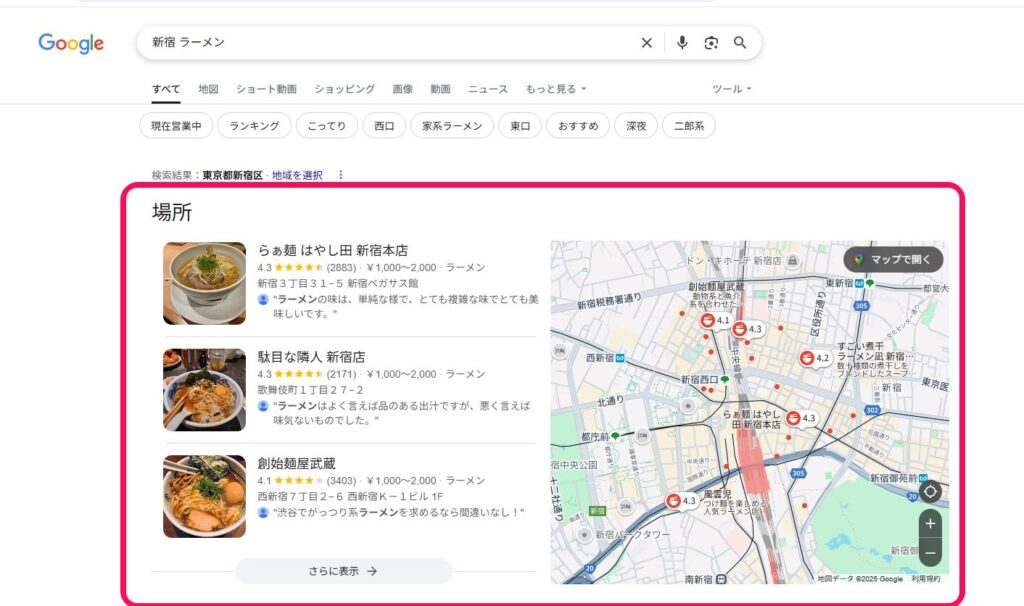Screen dimensions: 1024x606
Task: Clear the search query with X icon
Action: tap(647, 42)
